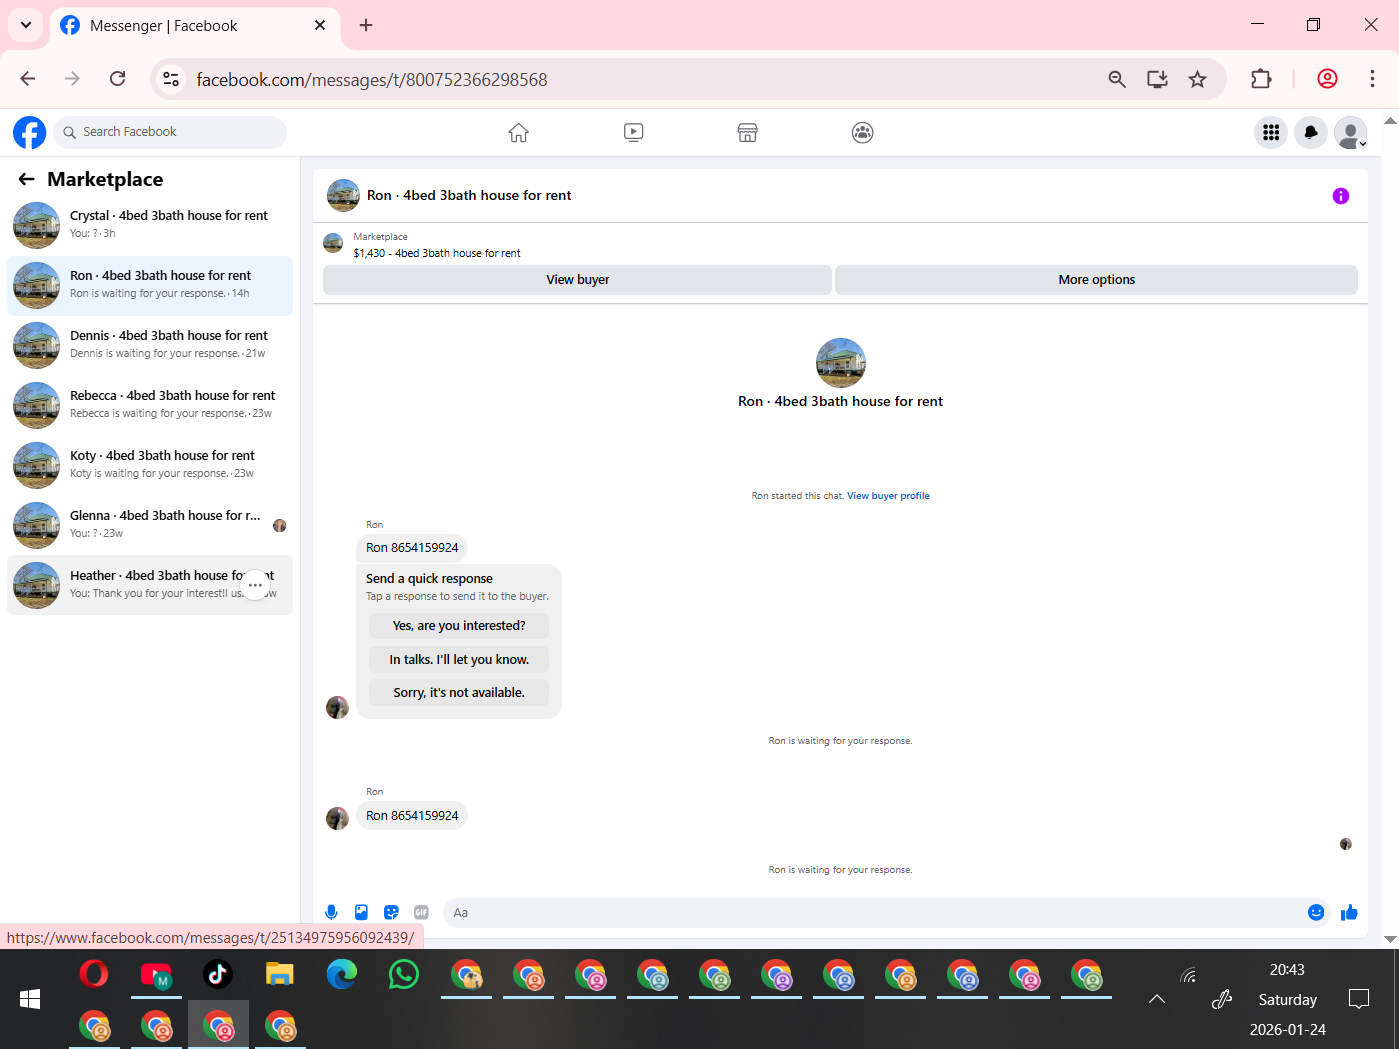Click the Facebook logo icon
Image resolution: width=1399 pixels, height=1049 pixels.
pyautogui.click(x=29, y=132)
